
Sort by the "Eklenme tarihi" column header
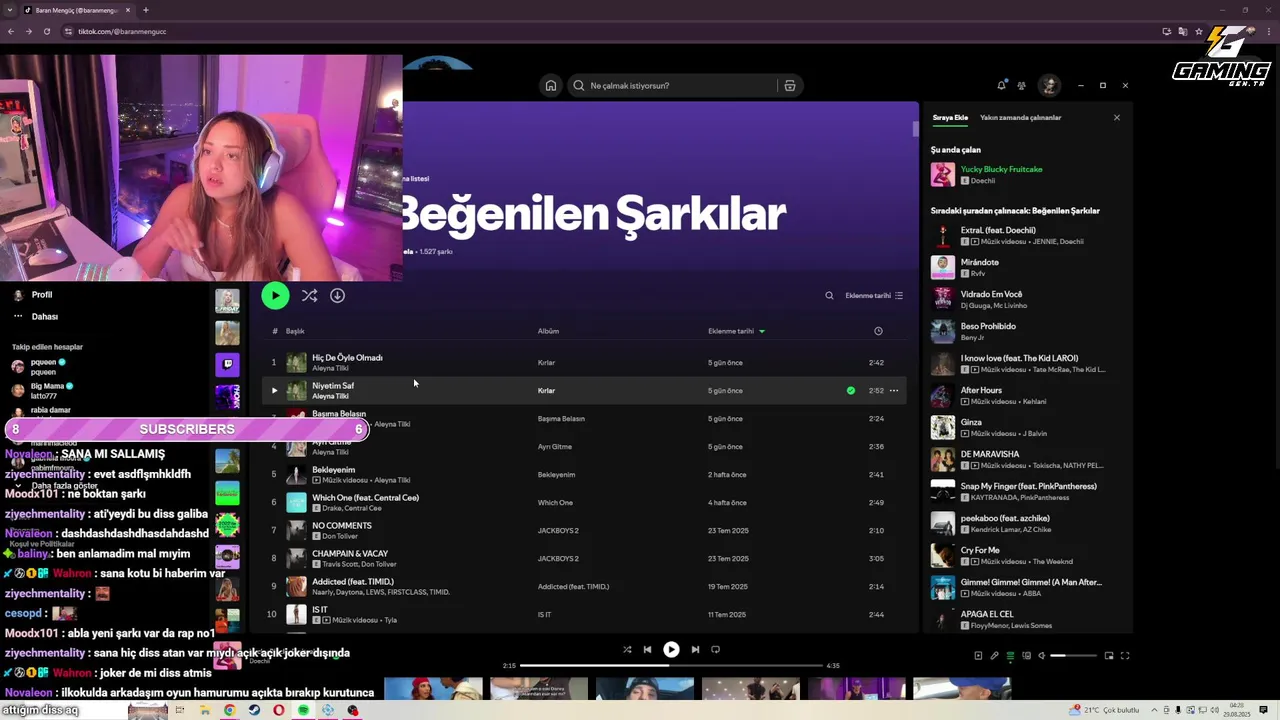pos(736,331)
